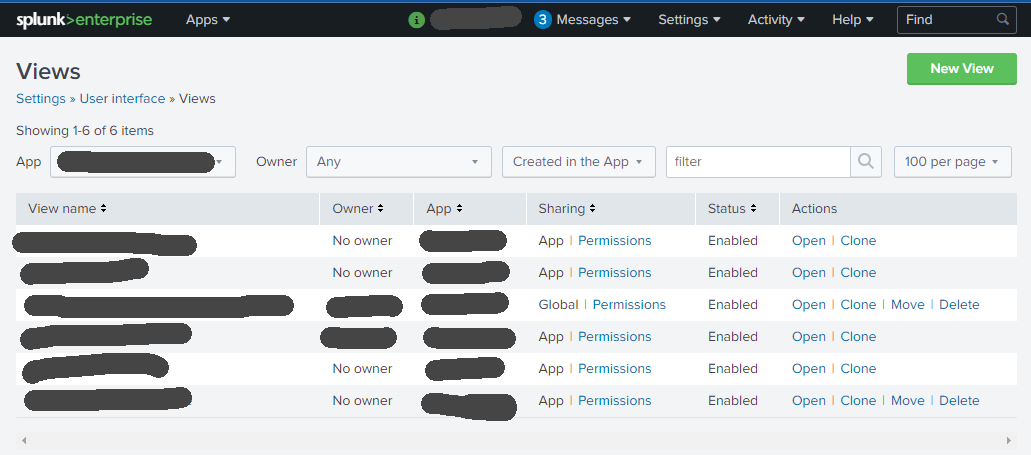
Task: Click the filter search magnifier icon
Action: [866, 162]
